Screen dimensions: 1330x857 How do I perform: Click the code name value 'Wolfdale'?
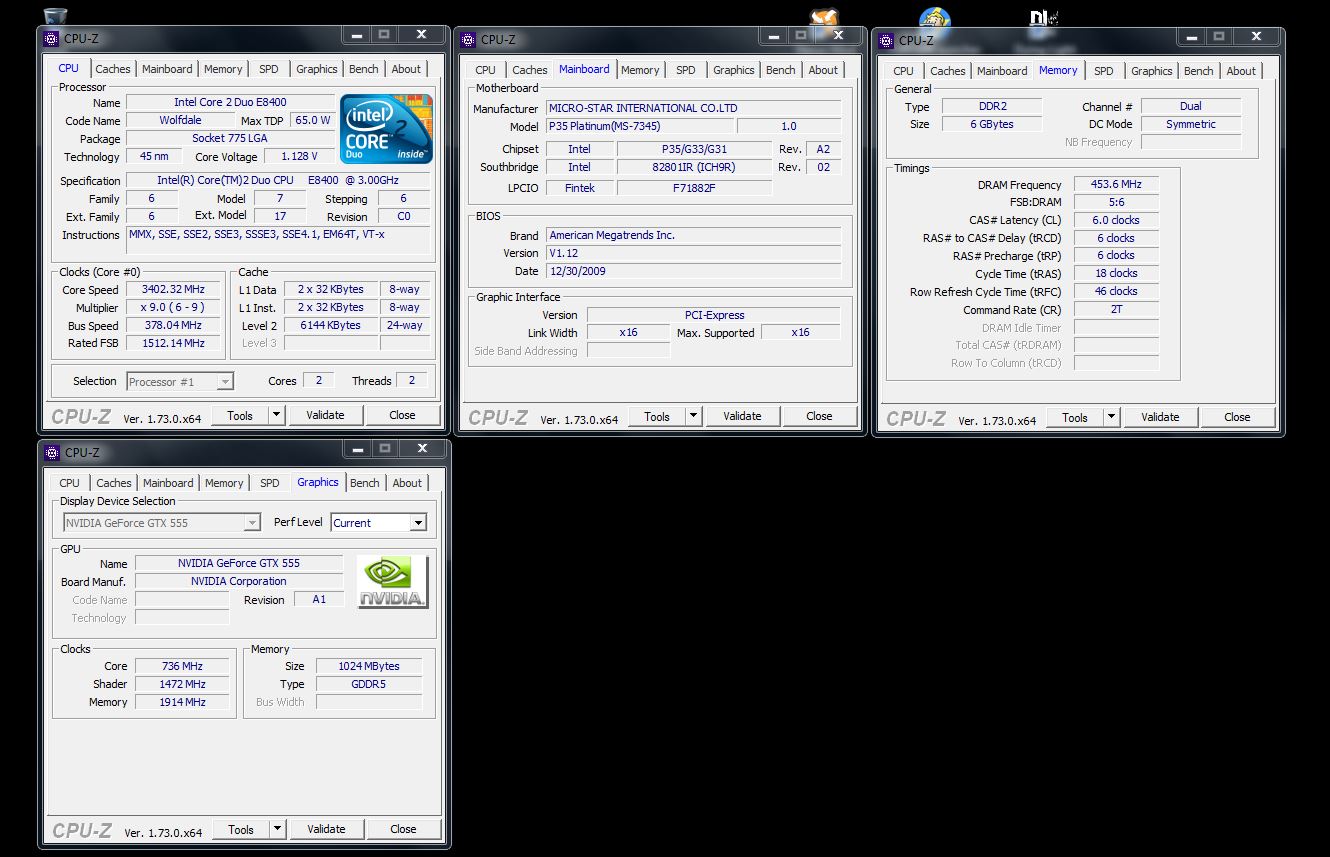(x=180, y=120)
